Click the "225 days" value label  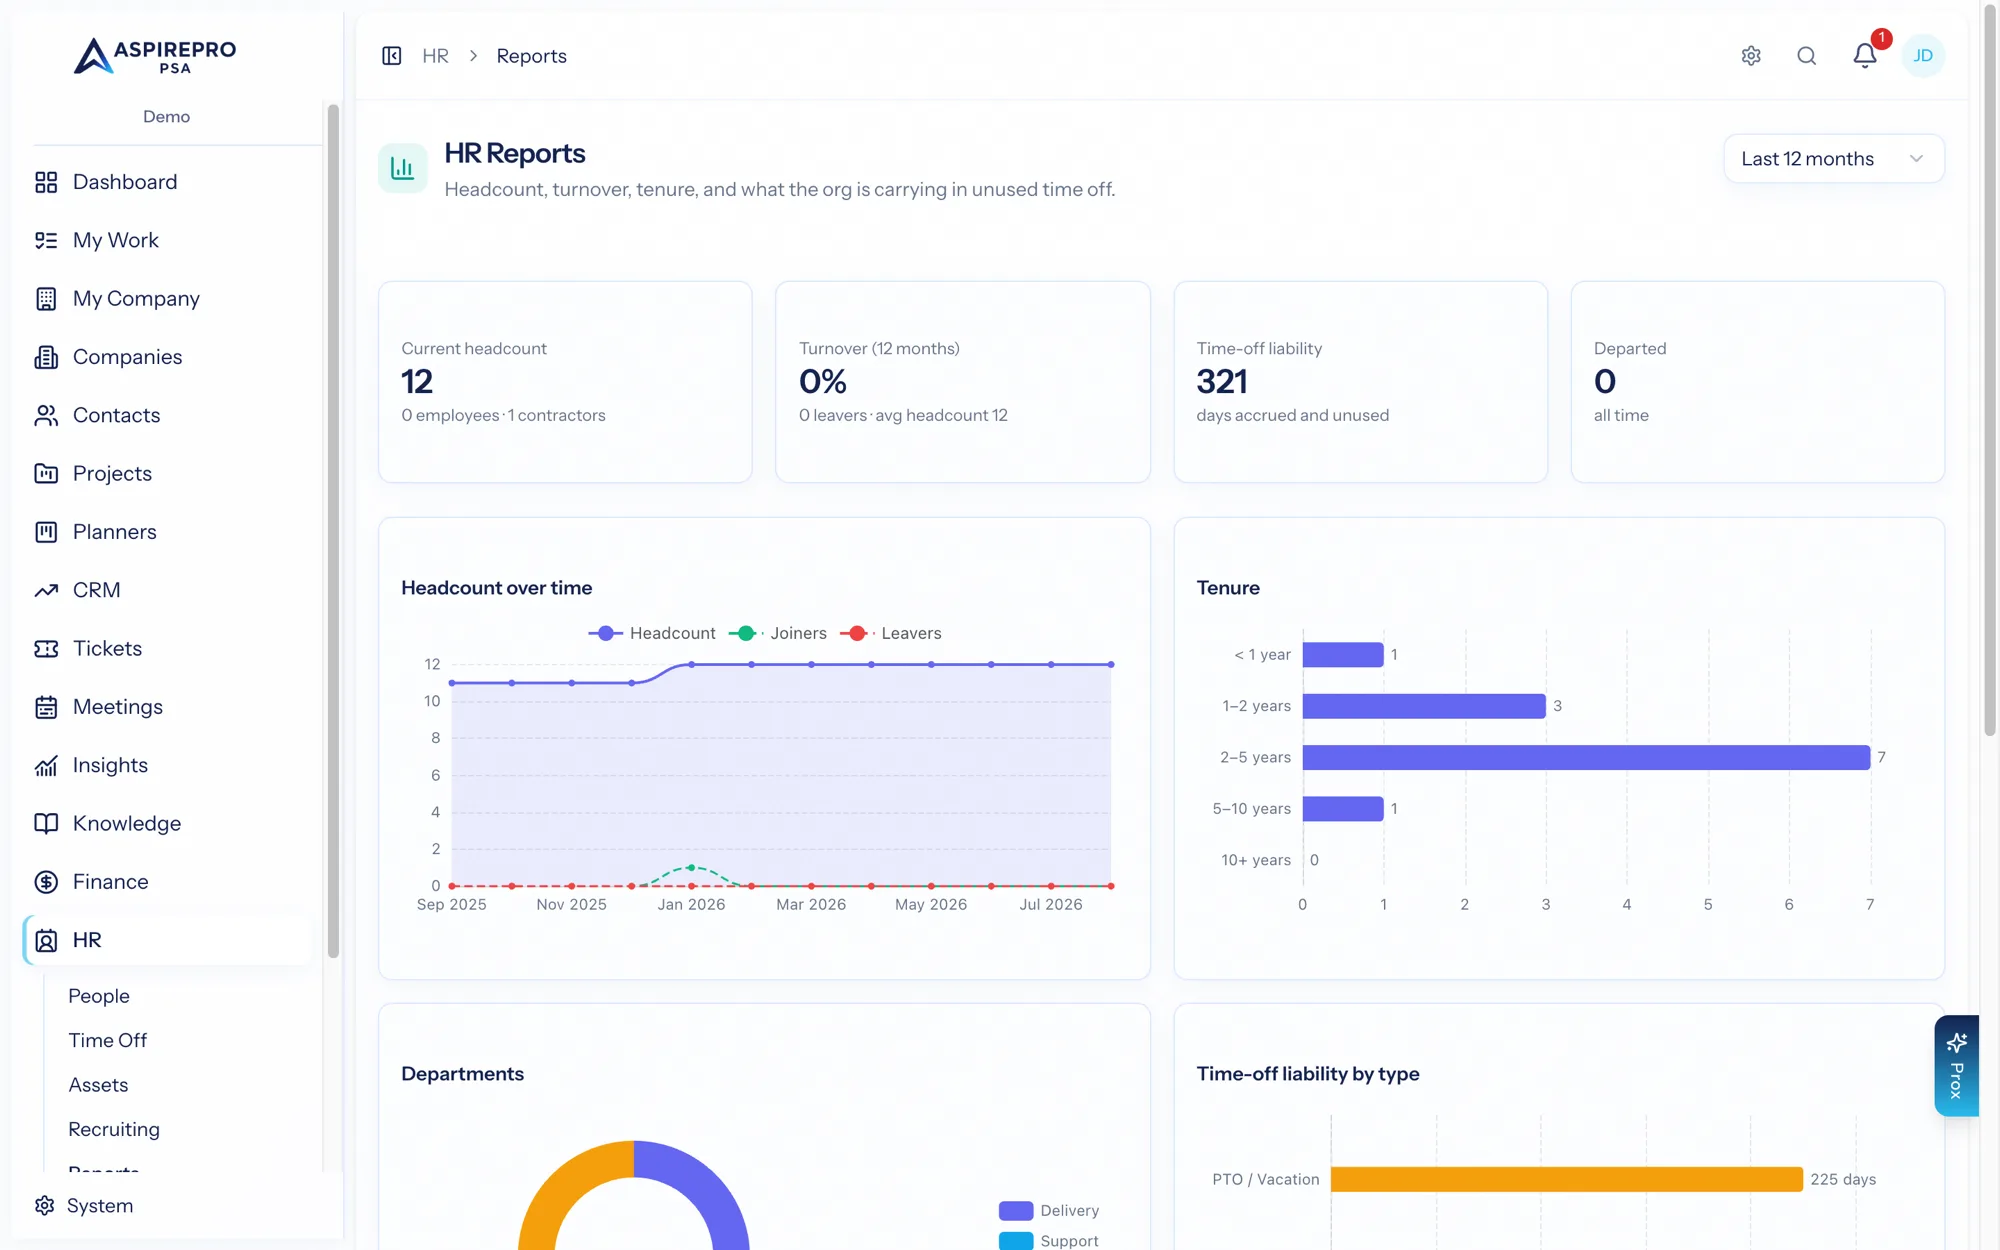1843,1179
